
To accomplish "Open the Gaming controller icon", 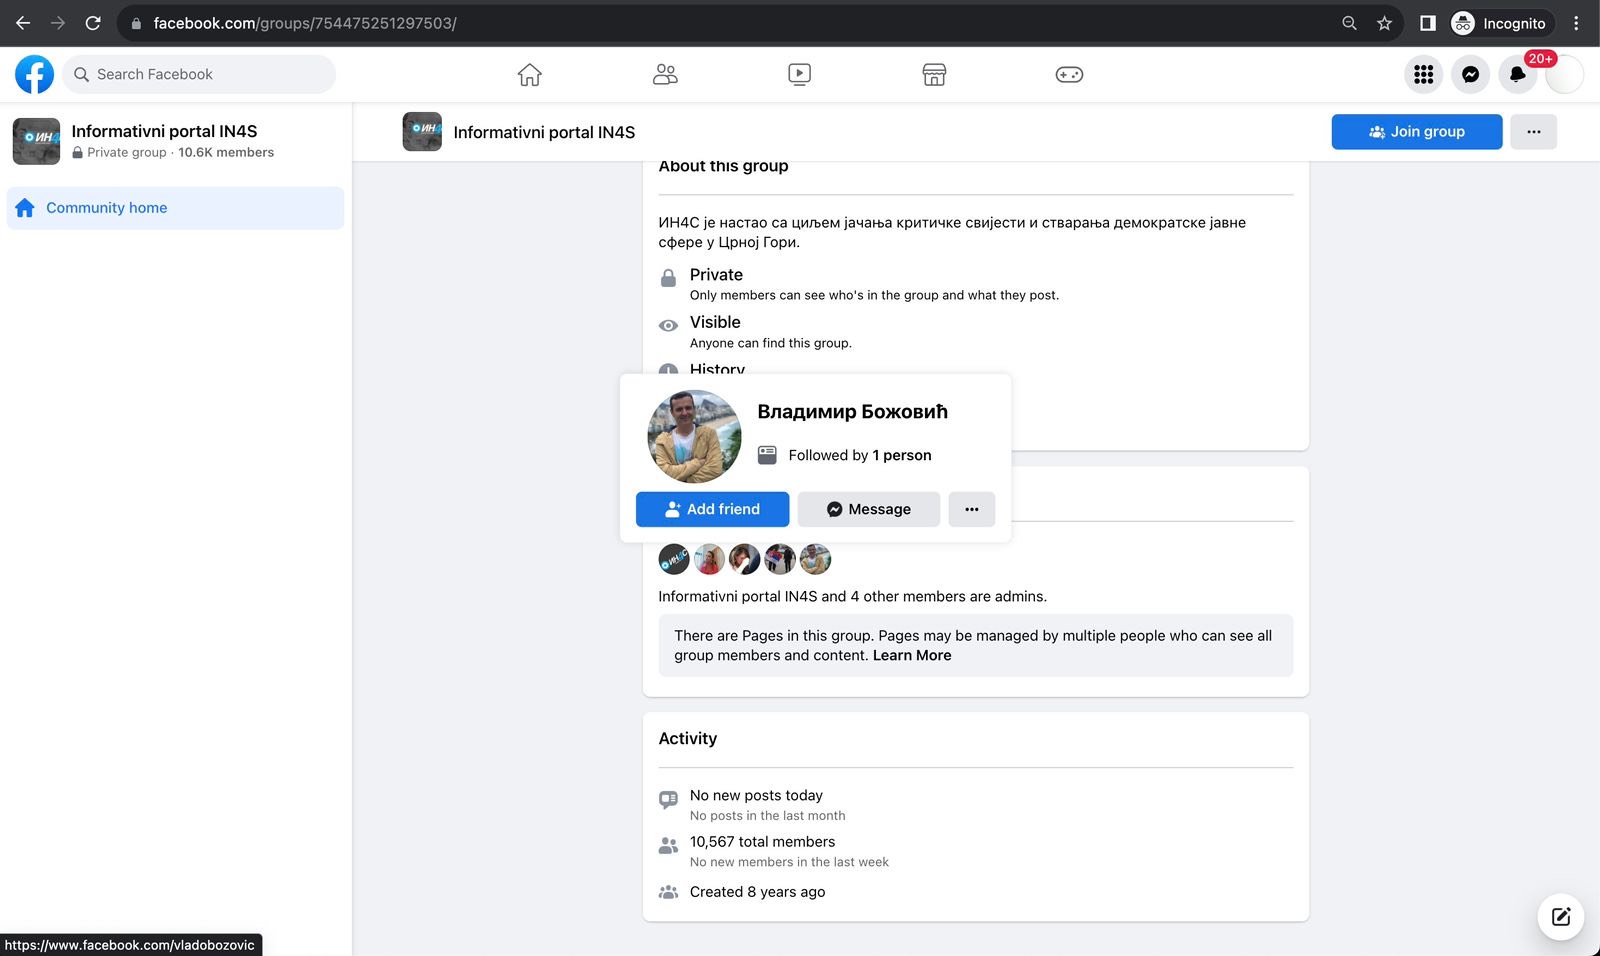I will (x=1069, y=74).
